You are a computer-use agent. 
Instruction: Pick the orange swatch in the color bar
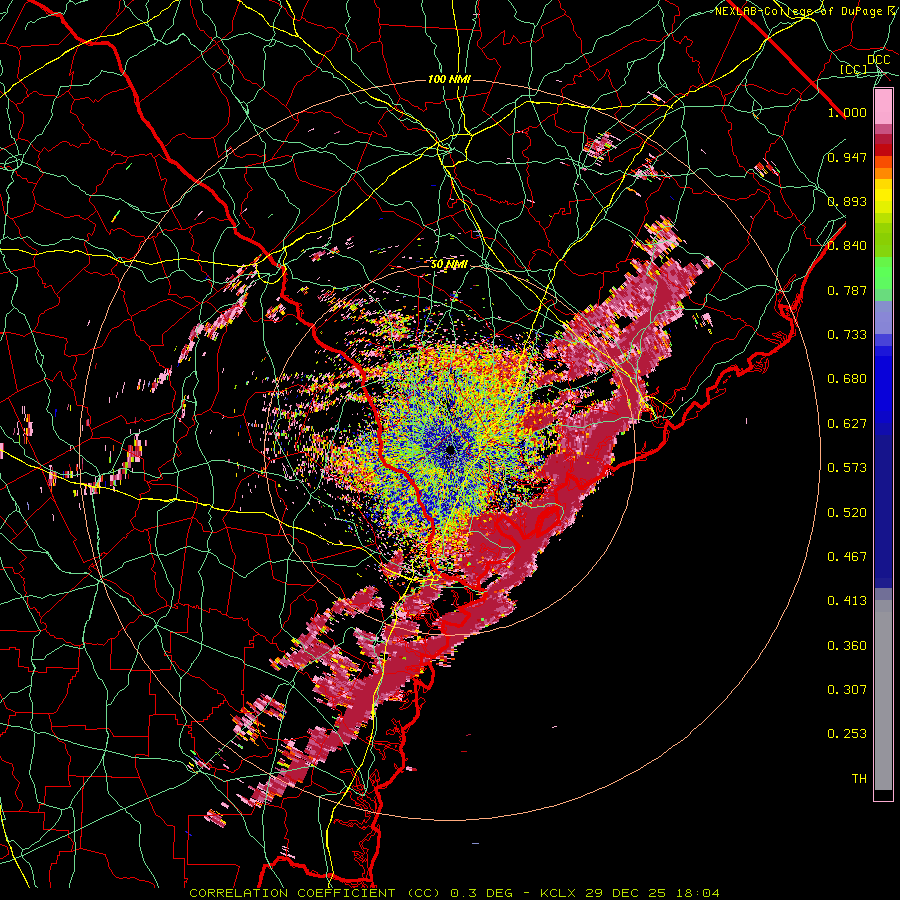pyautogui.click(x=883, y=173)
